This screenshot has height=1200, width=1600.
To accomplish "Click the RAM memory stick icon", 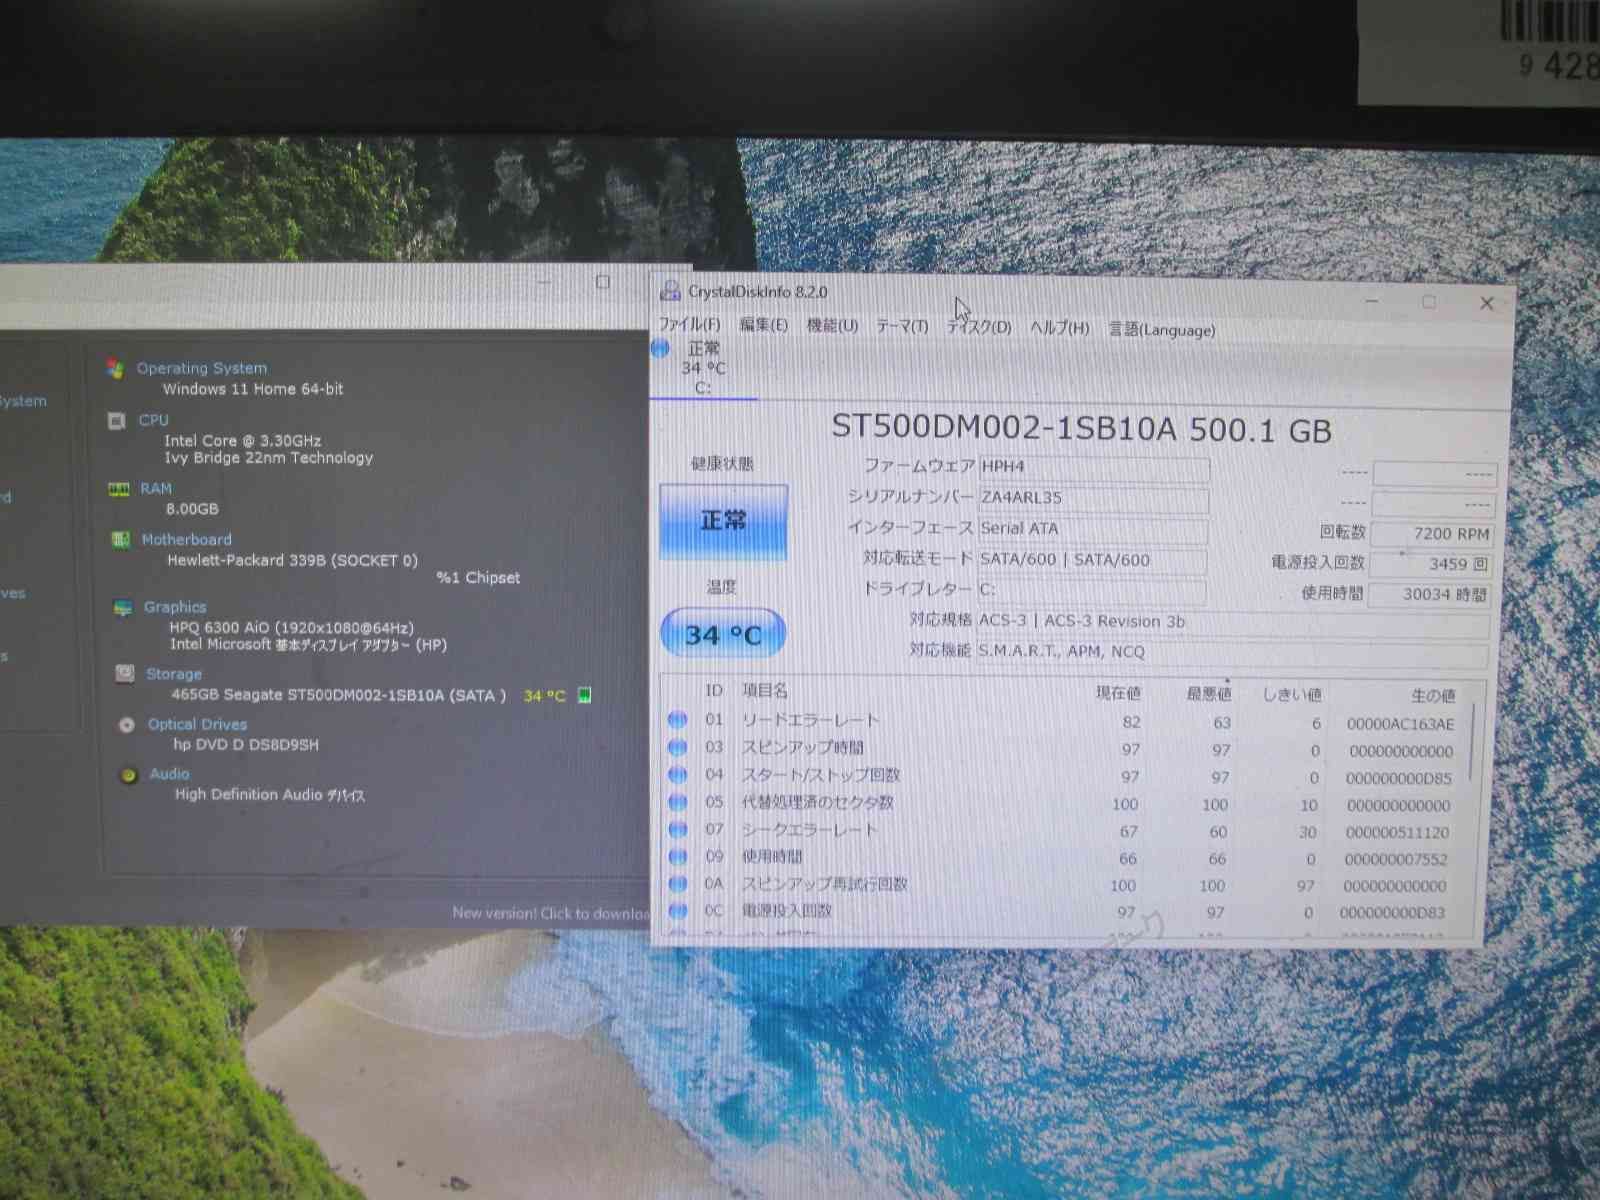I will coord(120,488).
